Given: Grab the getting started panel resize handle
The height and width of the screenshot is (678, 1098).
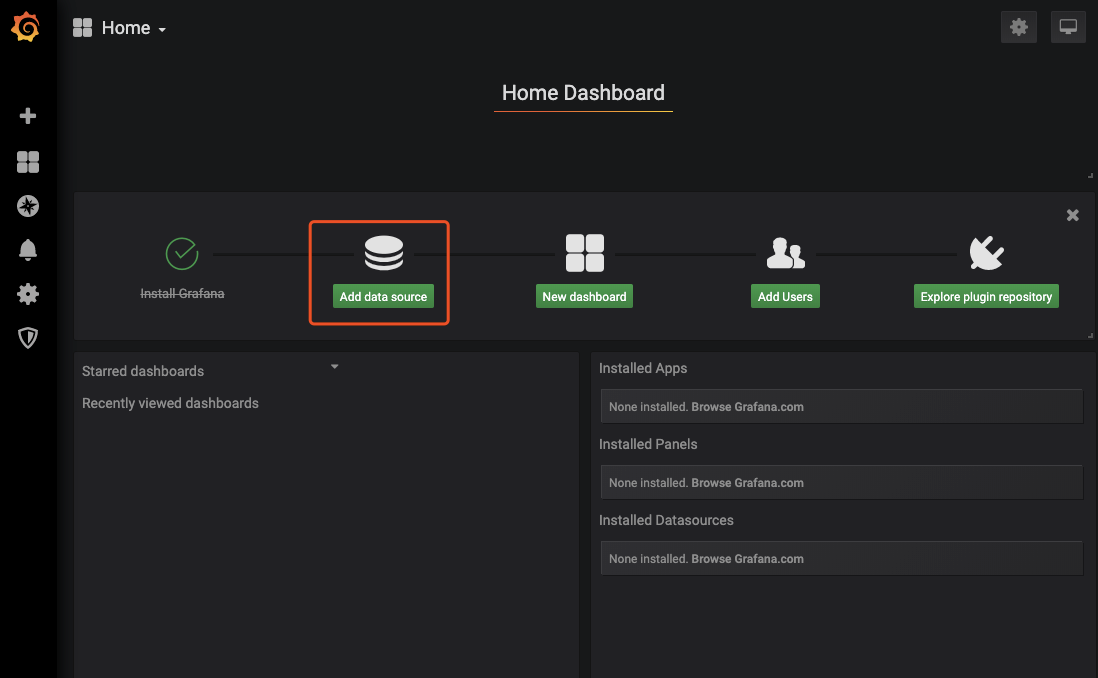Looking at the screenshot, I should pyautogui.click(x=1090, y=335).
